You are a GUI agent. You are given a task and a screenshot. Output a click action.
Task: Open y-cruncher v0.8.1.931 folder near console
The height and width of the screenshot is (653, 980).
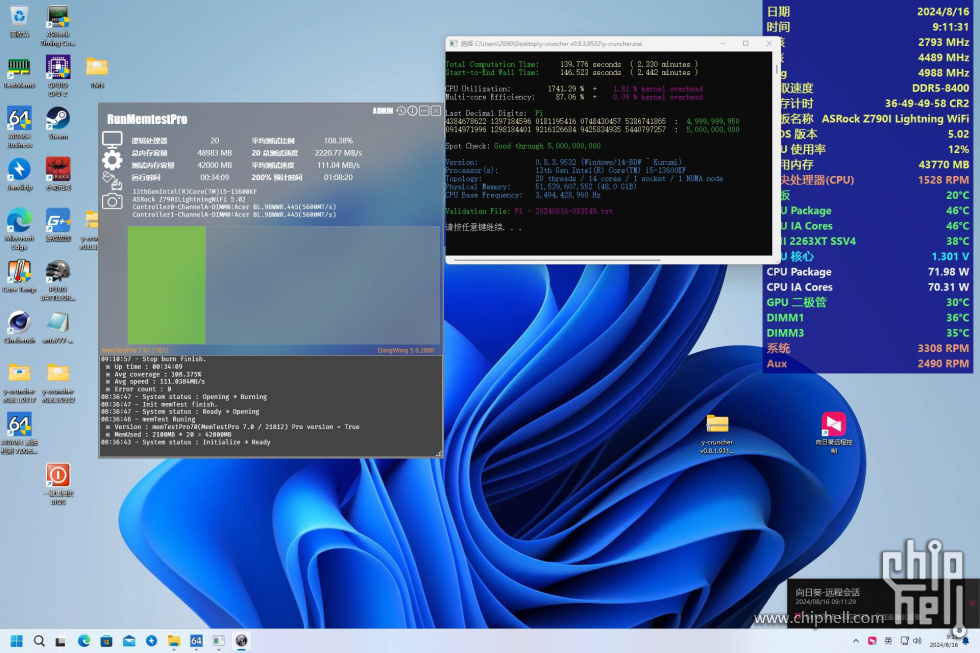click(717, 434)
